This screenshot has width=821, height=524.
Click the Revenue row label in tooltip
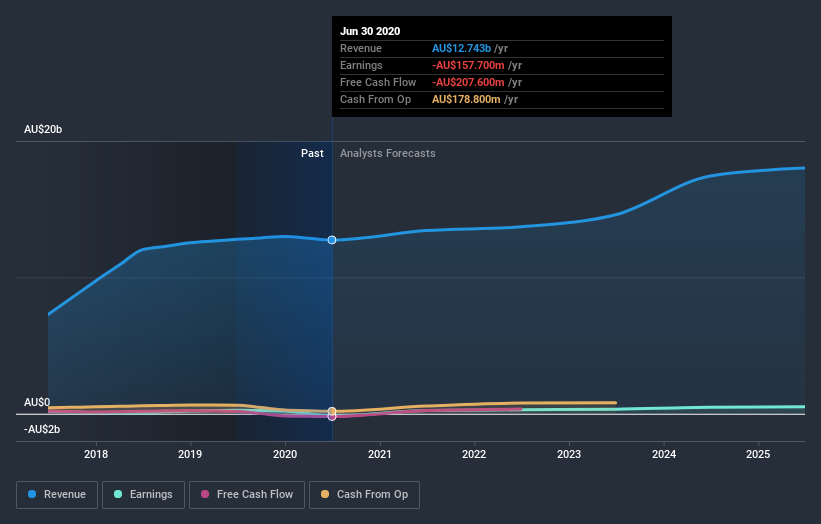click(361, 48)
